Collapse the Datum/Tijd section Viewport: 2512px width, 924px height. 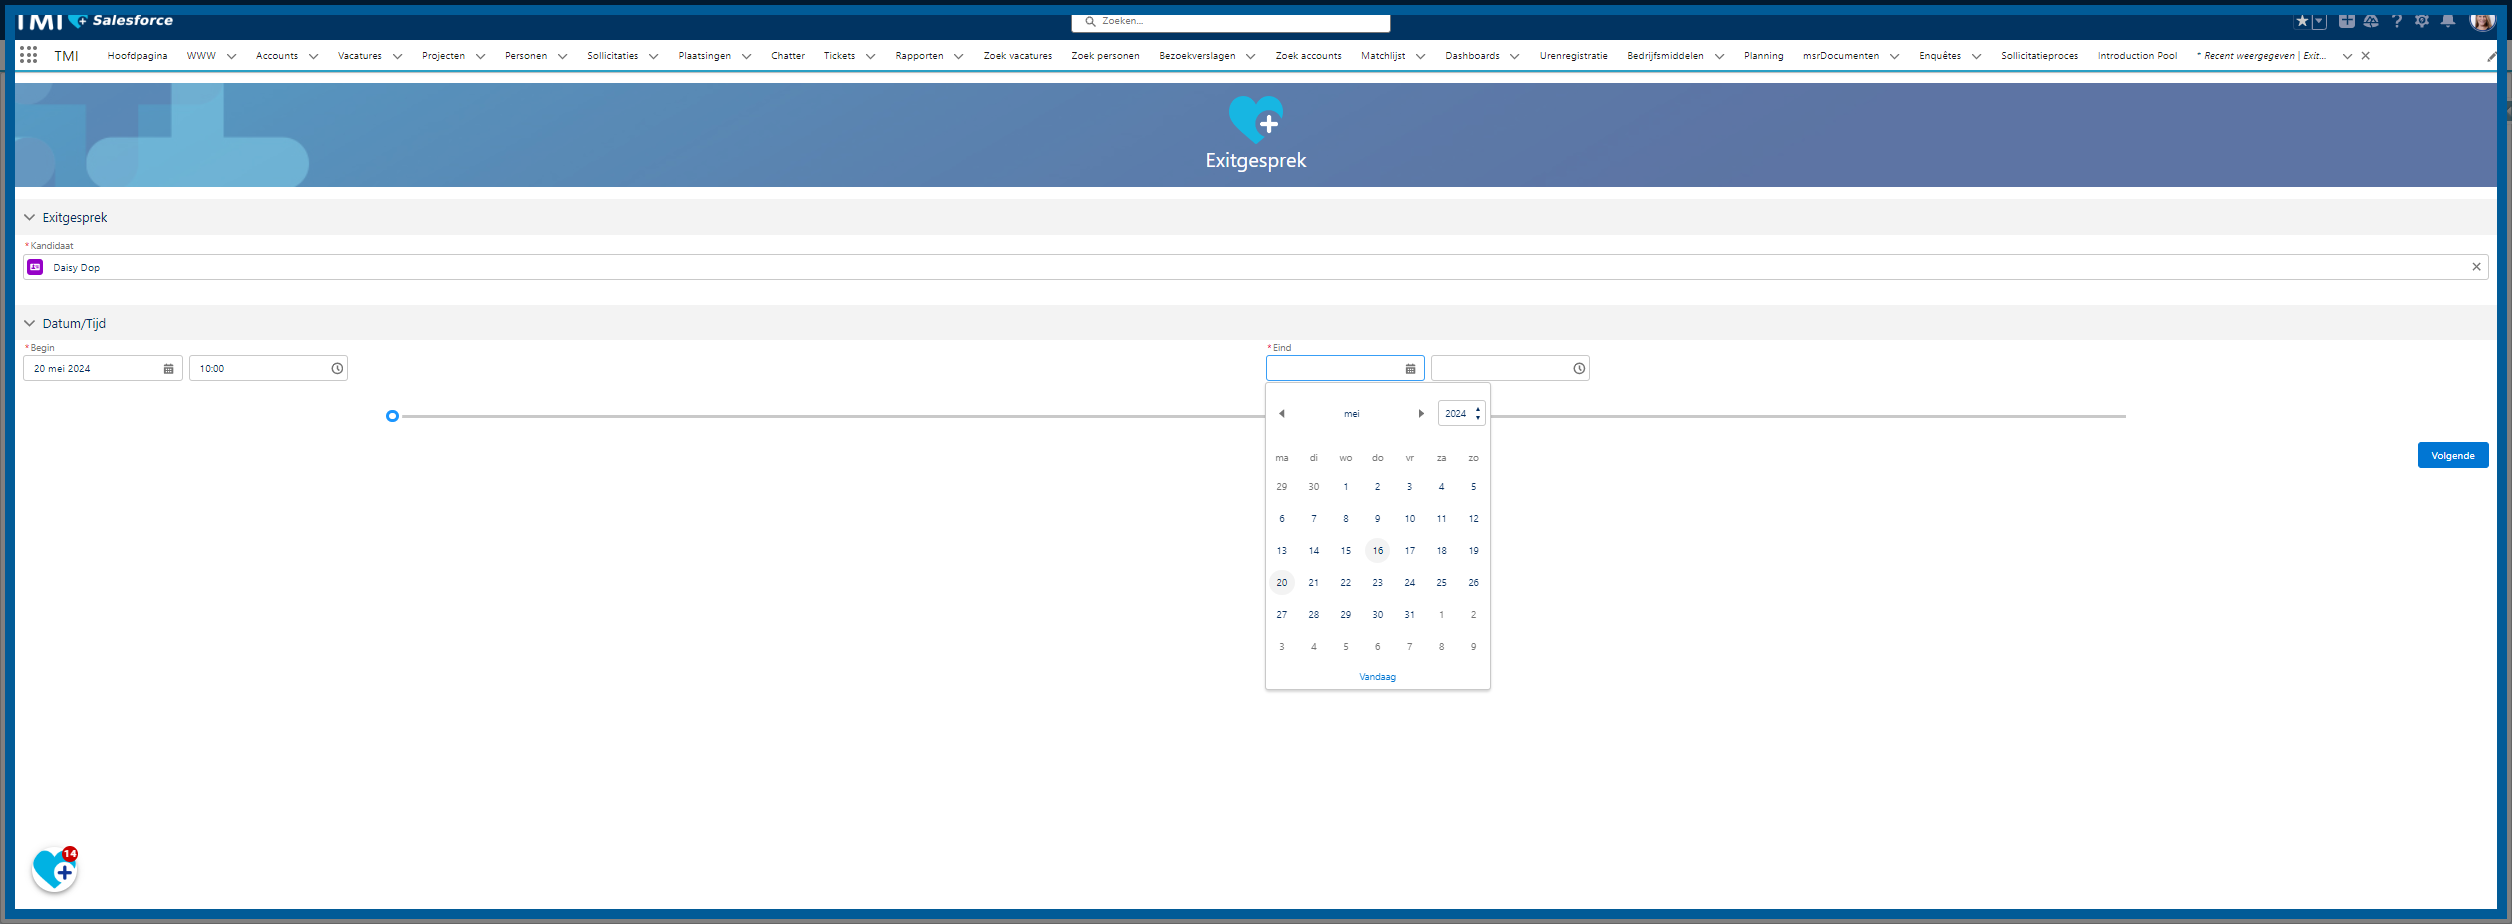click(29, 323)
